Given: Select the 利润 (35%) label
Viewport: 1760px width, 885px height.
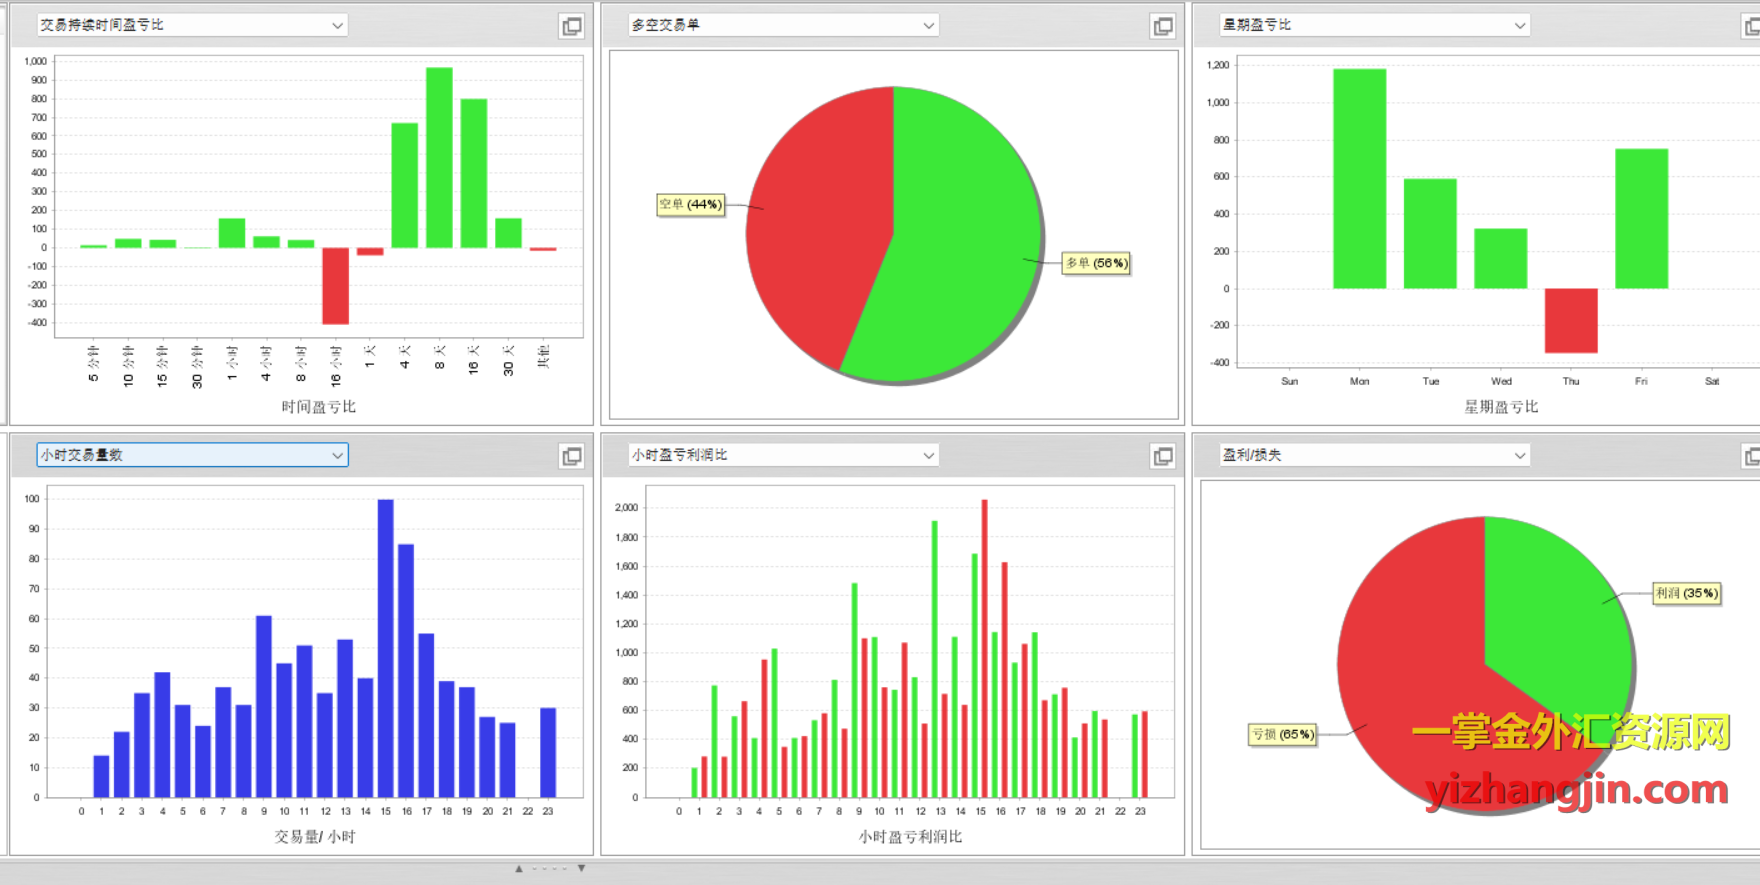Looking at the screenshot, I should [1686, 593].
